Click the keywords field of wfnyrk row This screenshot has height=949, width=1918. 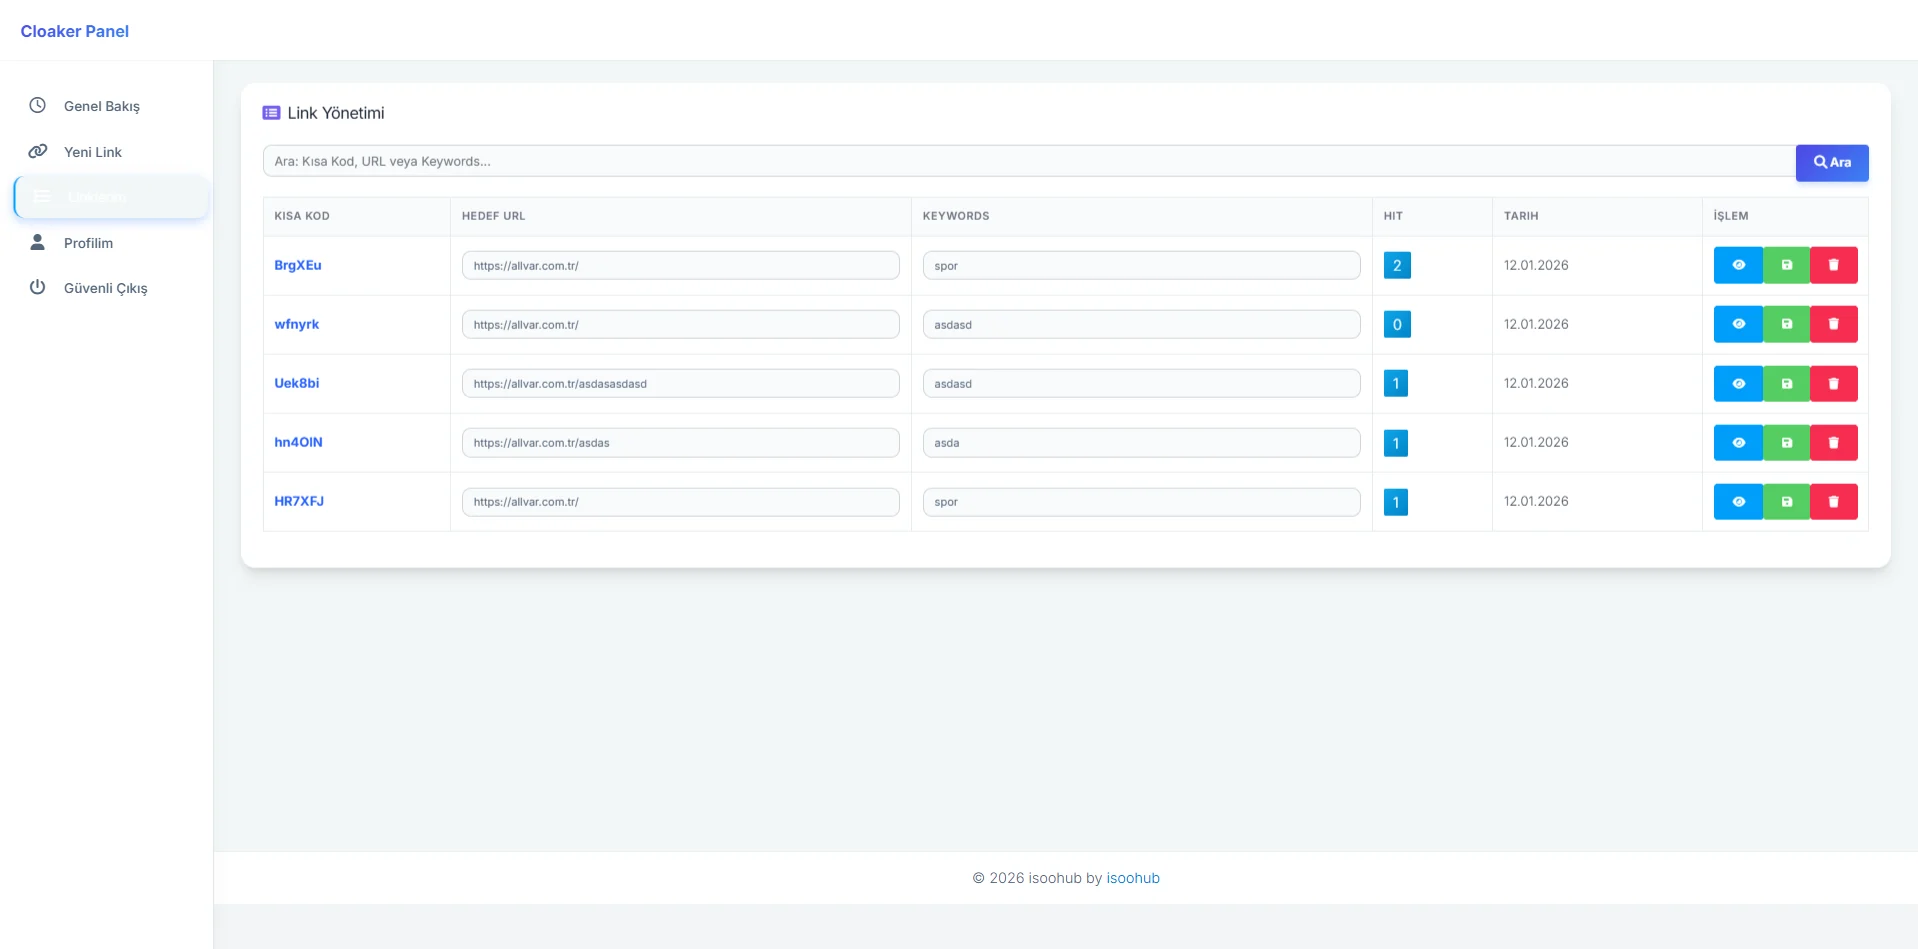[x=1140, y=324]
